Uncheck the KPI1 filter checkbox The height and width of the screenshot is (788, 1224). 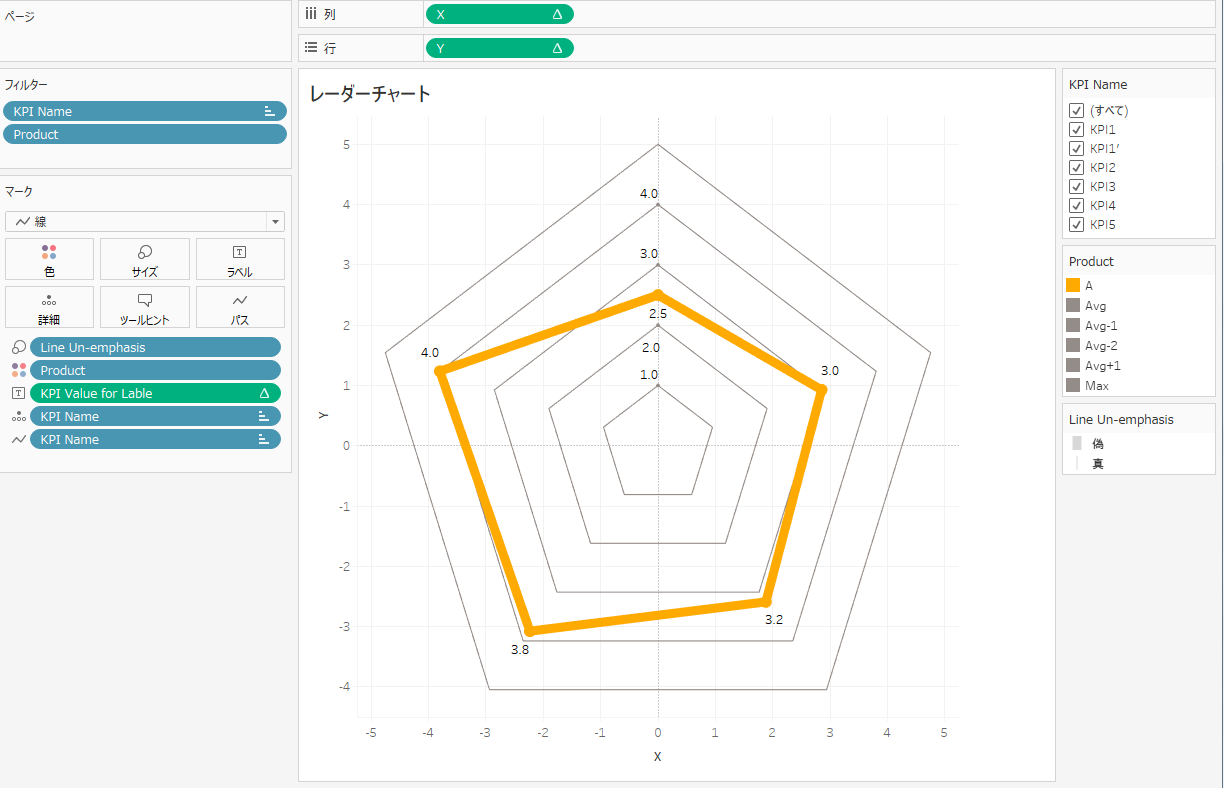[1077, 130]
